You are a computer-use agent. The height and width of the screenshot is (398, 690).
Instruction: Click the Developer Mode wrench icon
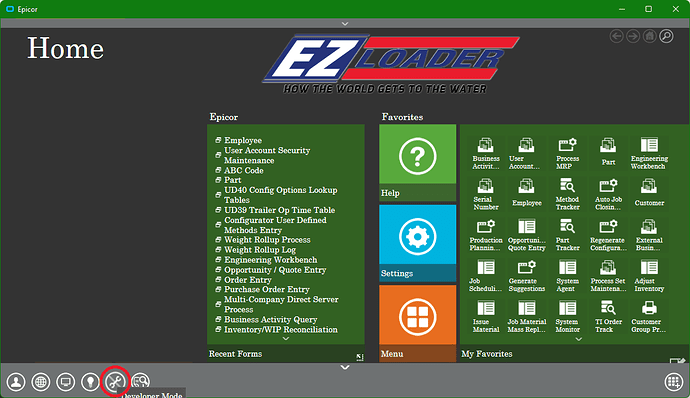(x=116, y=381)
